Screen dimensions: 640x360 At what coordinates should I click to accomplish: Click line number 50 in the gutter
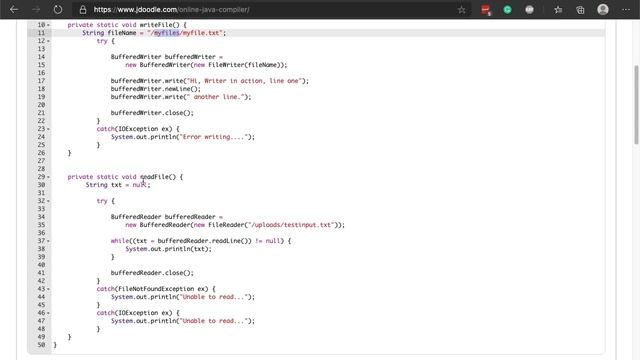(x=41, y=345)
